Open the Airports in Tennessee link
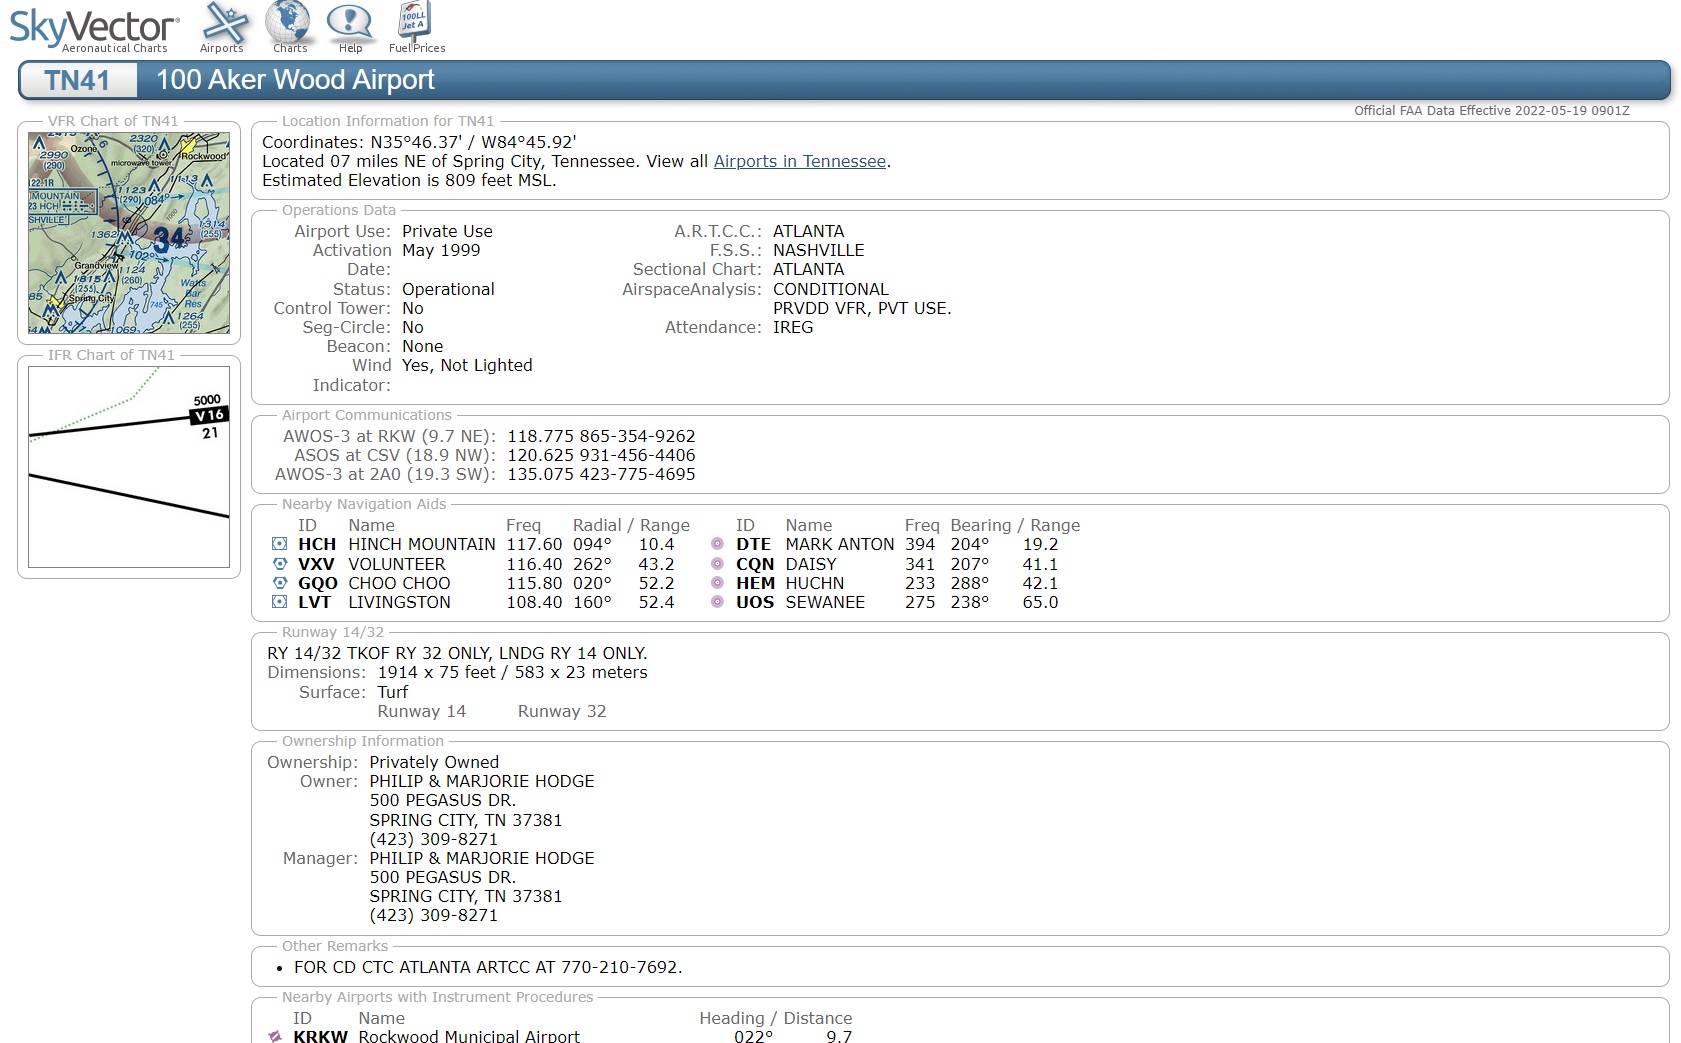The image size is (1681, 1043). click(799, 161)
